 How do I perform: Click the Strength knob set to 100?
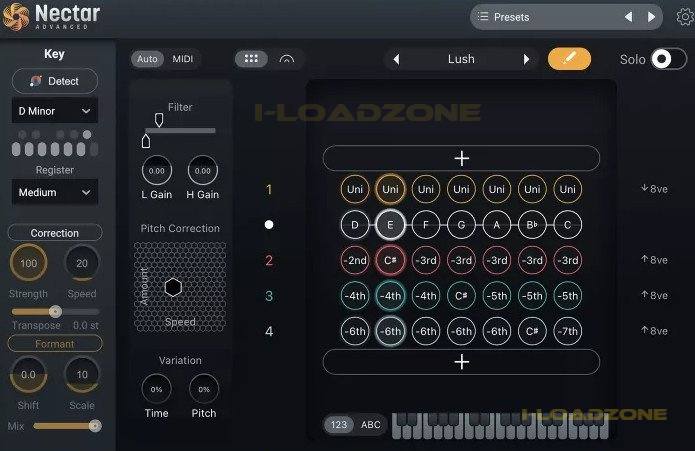pyautogui.click(x=28, y=263)
